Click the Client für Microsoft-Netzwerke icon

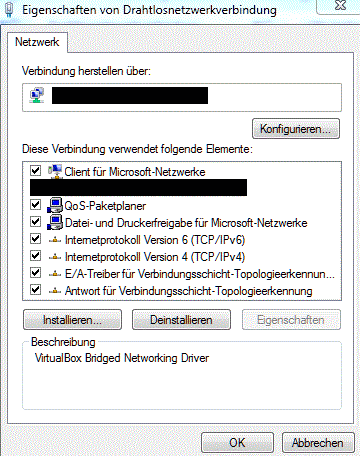55,171
